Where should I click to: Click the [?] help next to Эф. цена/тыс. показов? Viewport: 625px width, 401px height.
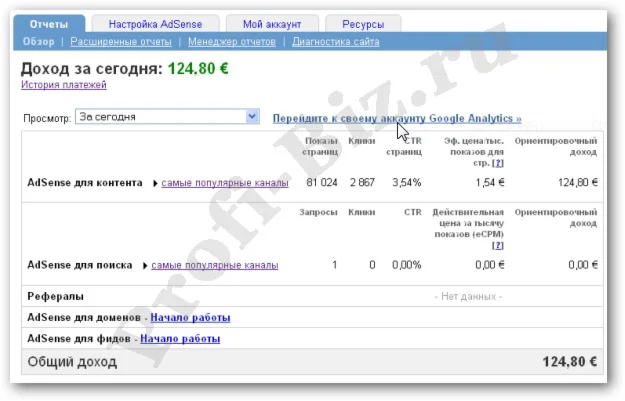498,163
